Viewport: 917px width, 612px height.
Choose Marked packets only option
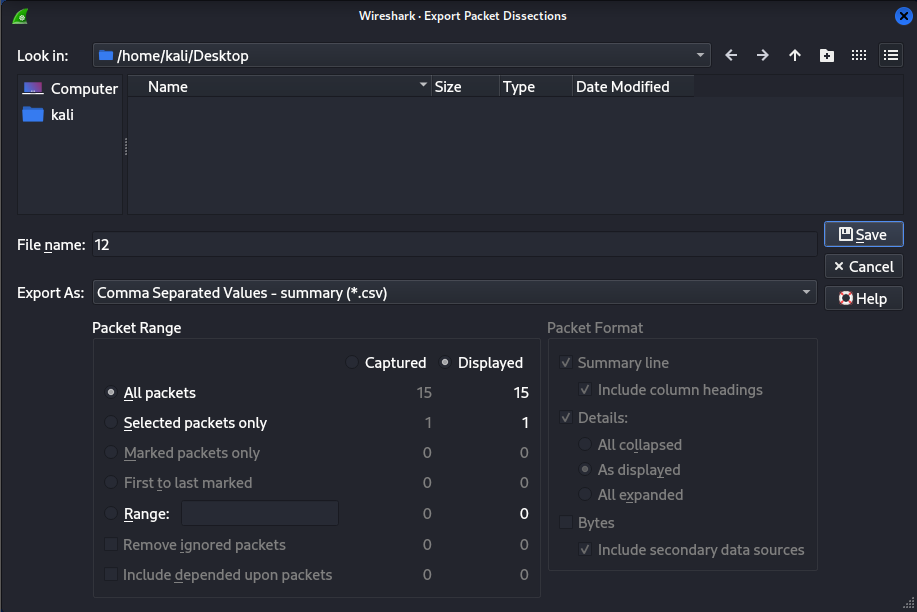pyautogui.click(x=111, y=453)
